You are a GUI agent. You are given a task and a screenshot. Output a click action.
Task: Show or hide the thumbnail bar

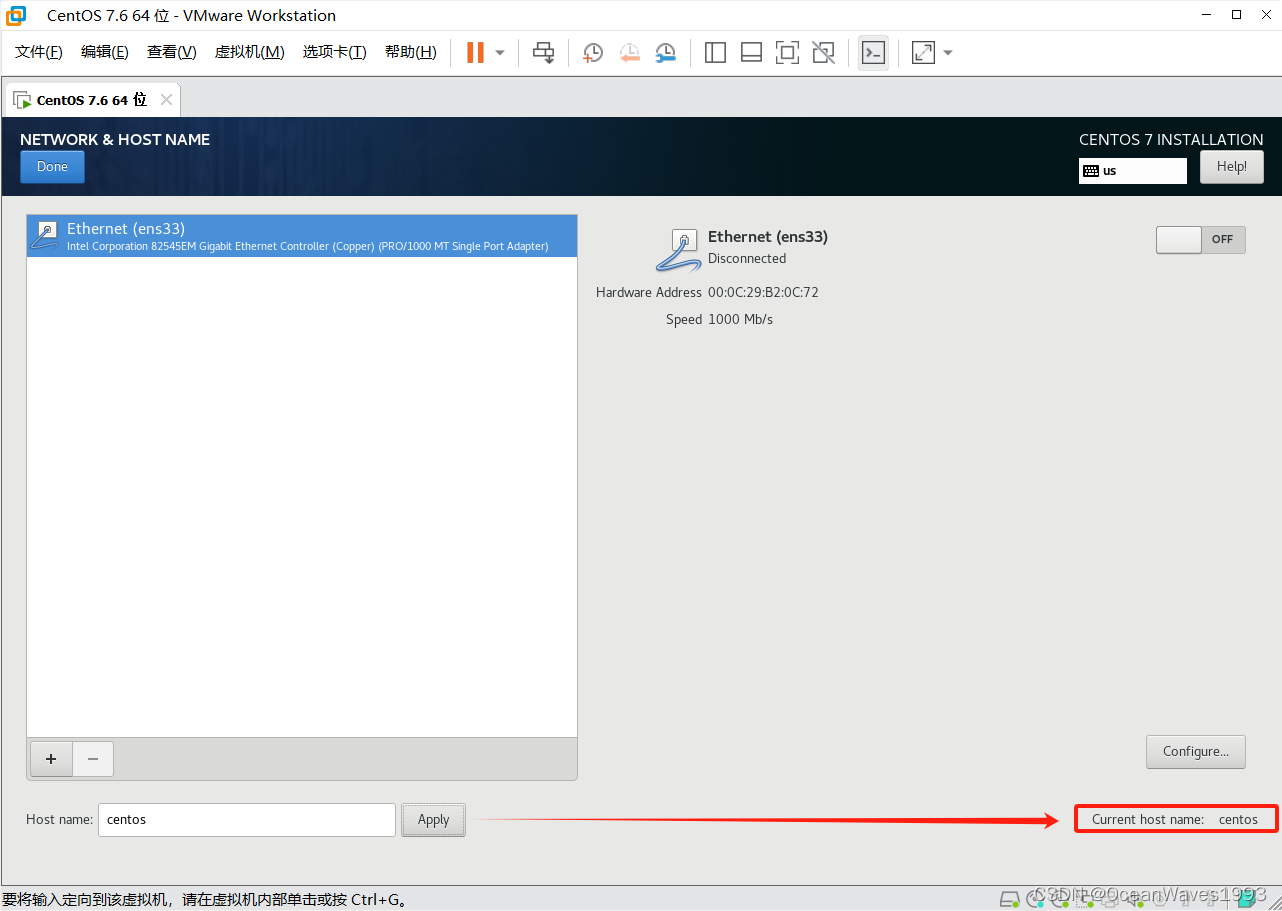[x=751, y=53]
